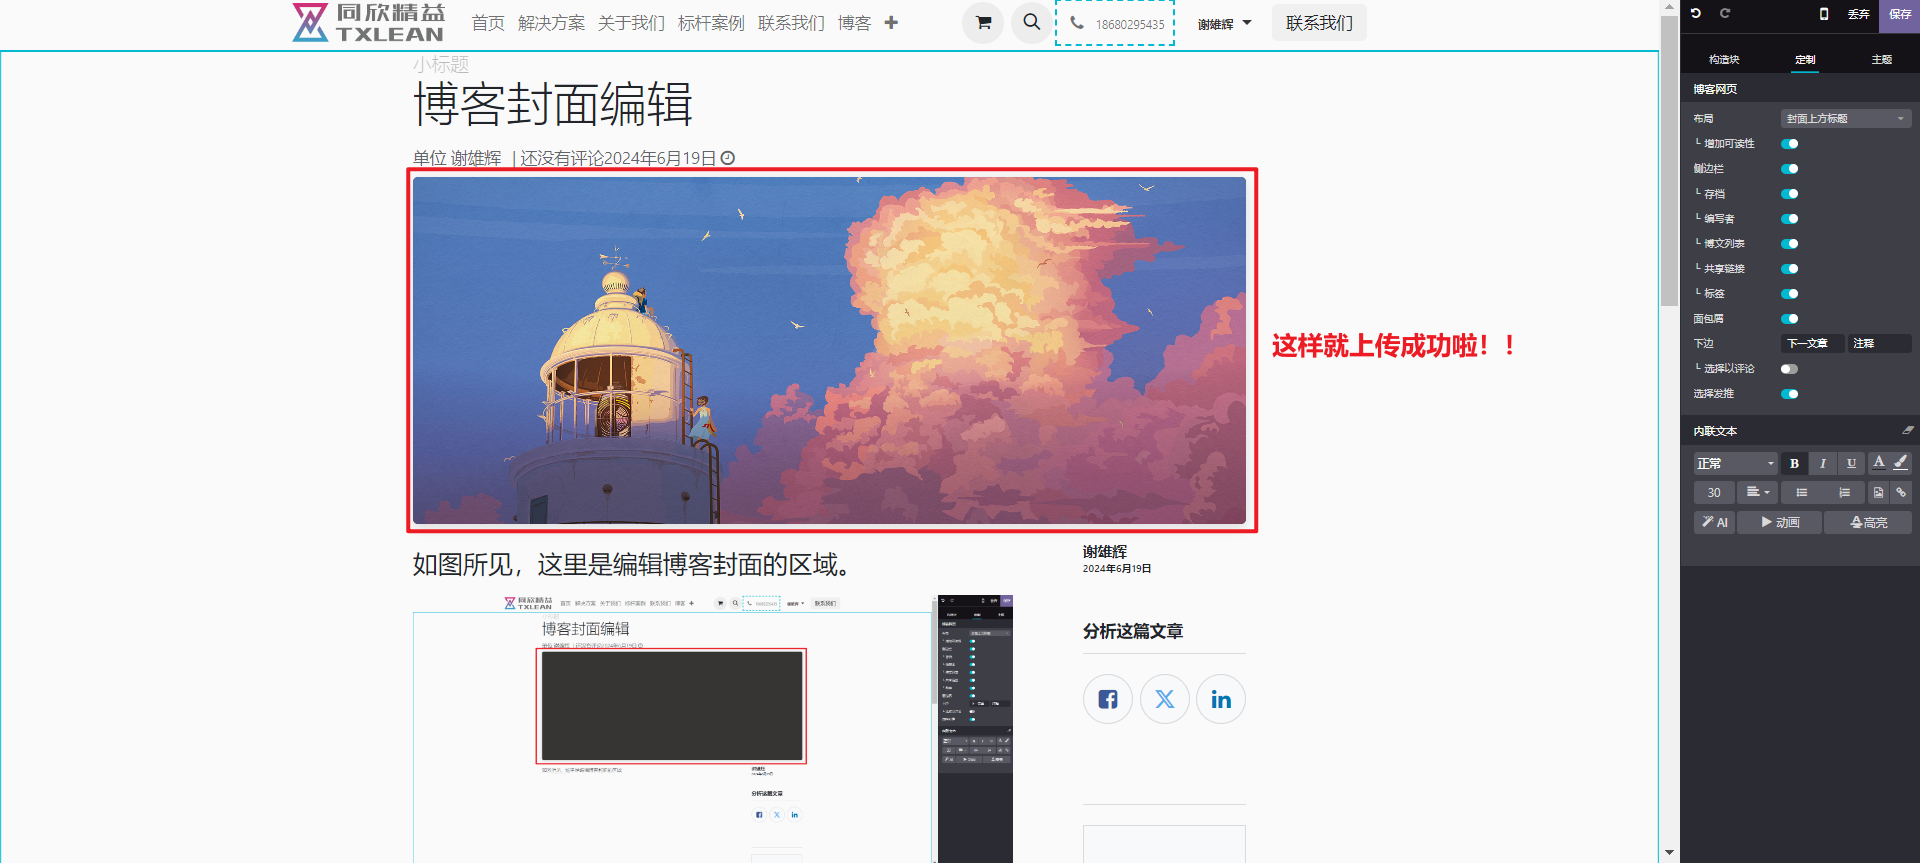The height and width of the screenshot is (863, 1920).
Task: Toggle the 共享链接 switch
Action: pyautogui.click(x=1790, y=269)
